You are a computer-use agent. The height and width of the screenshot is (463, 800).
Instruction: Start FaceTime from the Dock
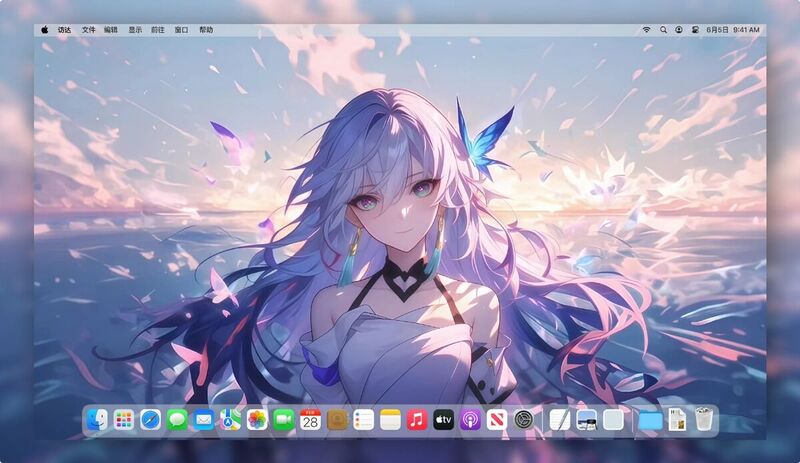284,420
